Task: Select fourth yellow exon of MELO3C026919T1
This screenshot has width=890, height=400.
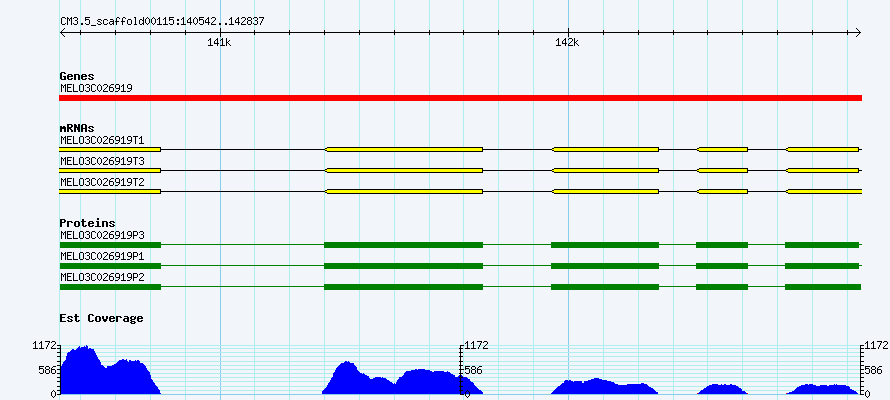Action: pyautogui.click(x=723, y=149)
